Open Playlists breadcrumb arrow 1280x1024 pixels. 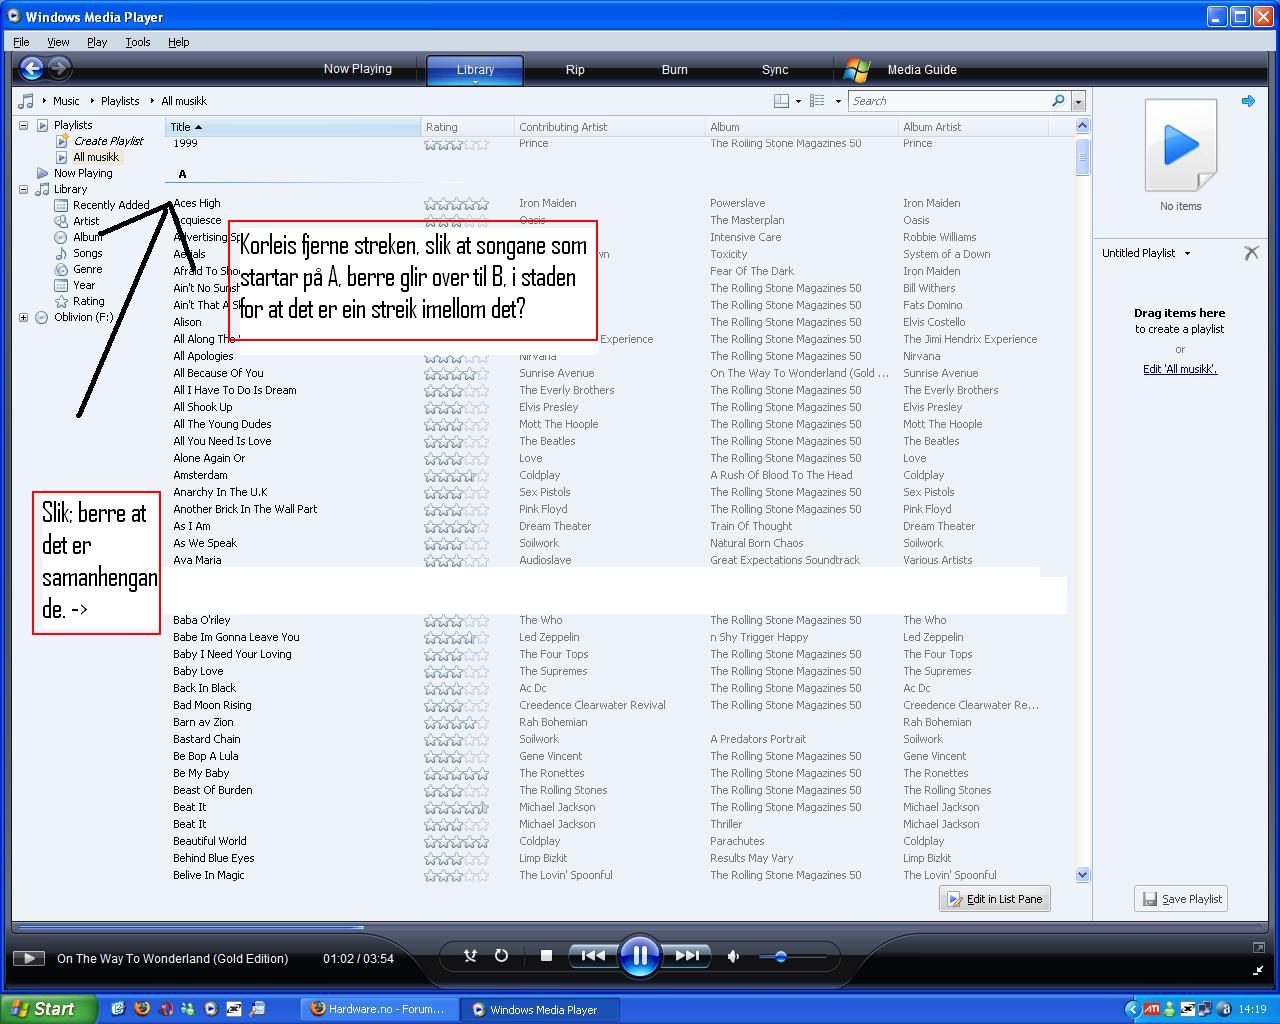[x=92, y=101]
